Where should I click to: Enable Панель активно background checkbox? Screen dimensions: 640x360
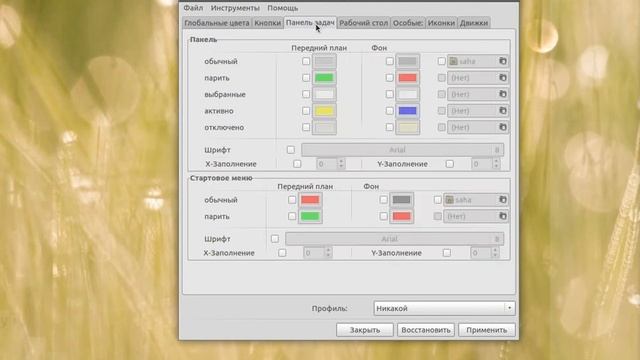click(389, 111)
